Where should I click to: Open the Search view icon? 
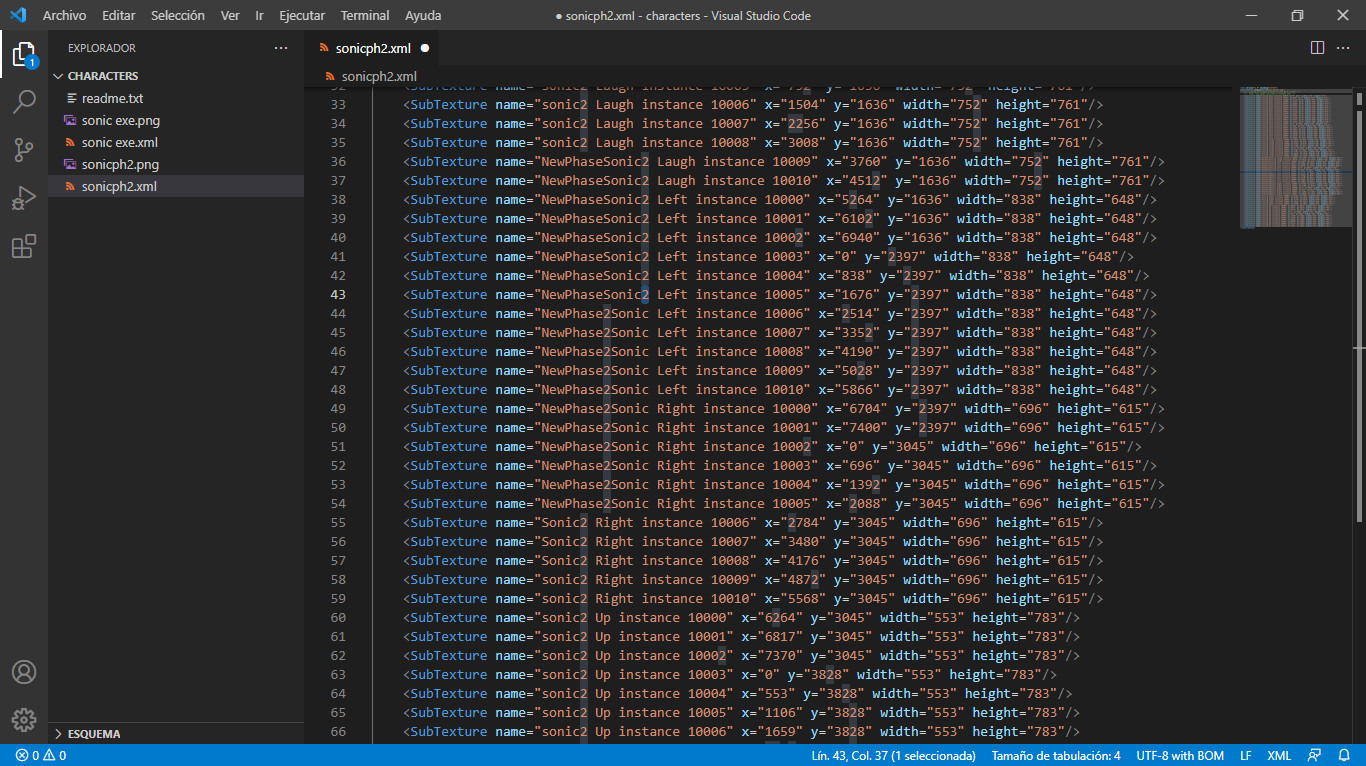24,101
